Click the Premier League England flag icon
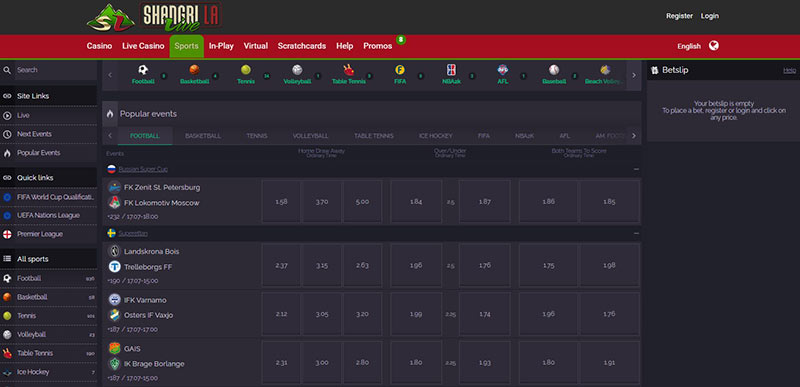 click(x=7, y=234)
